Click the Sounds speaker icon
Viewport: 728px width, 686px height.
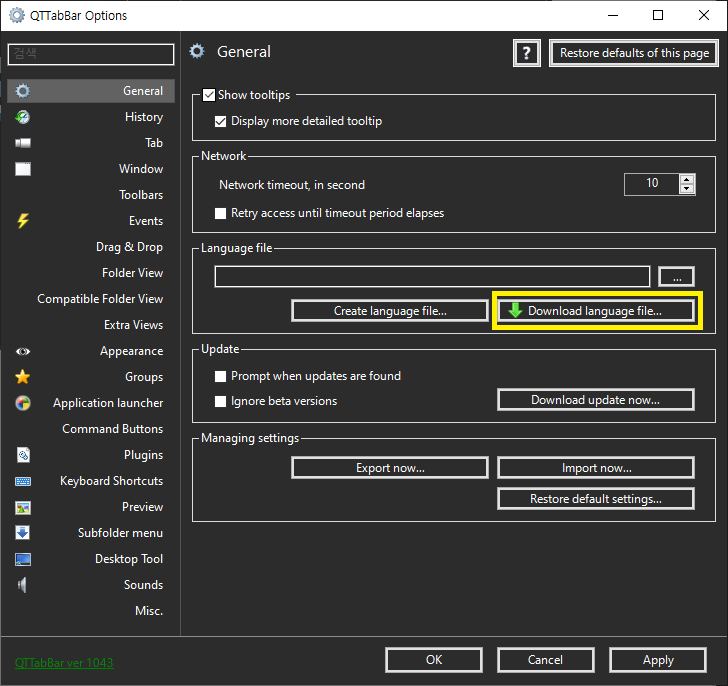click(22, 585)
